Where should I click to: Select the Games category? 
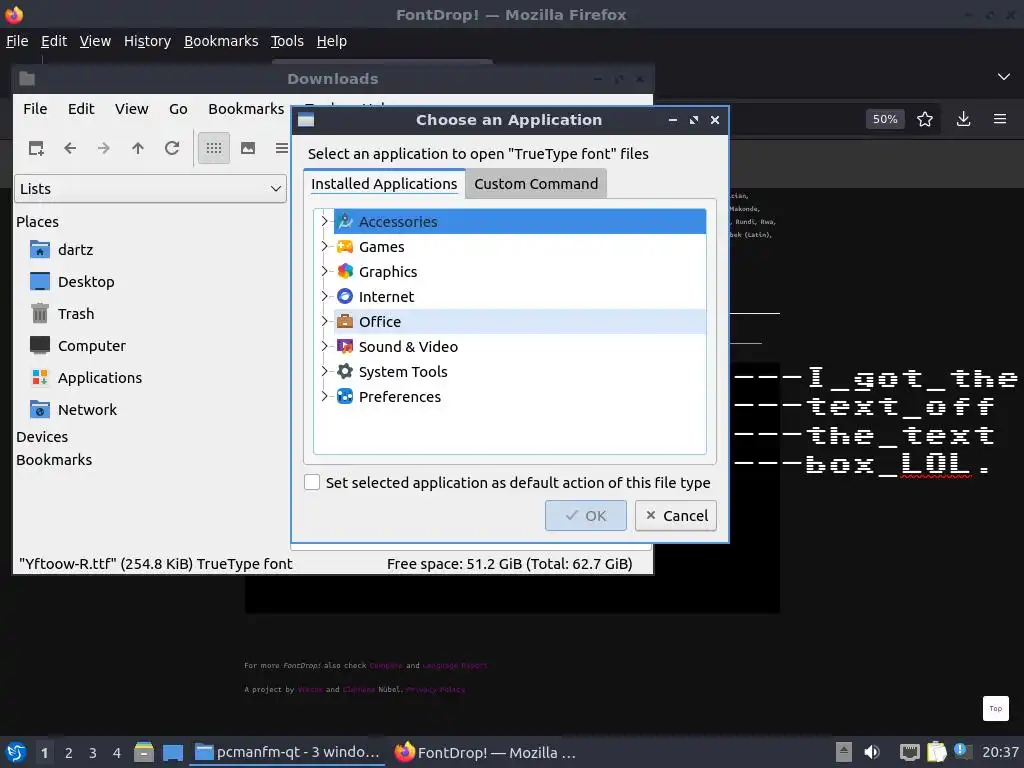[520, 247]
